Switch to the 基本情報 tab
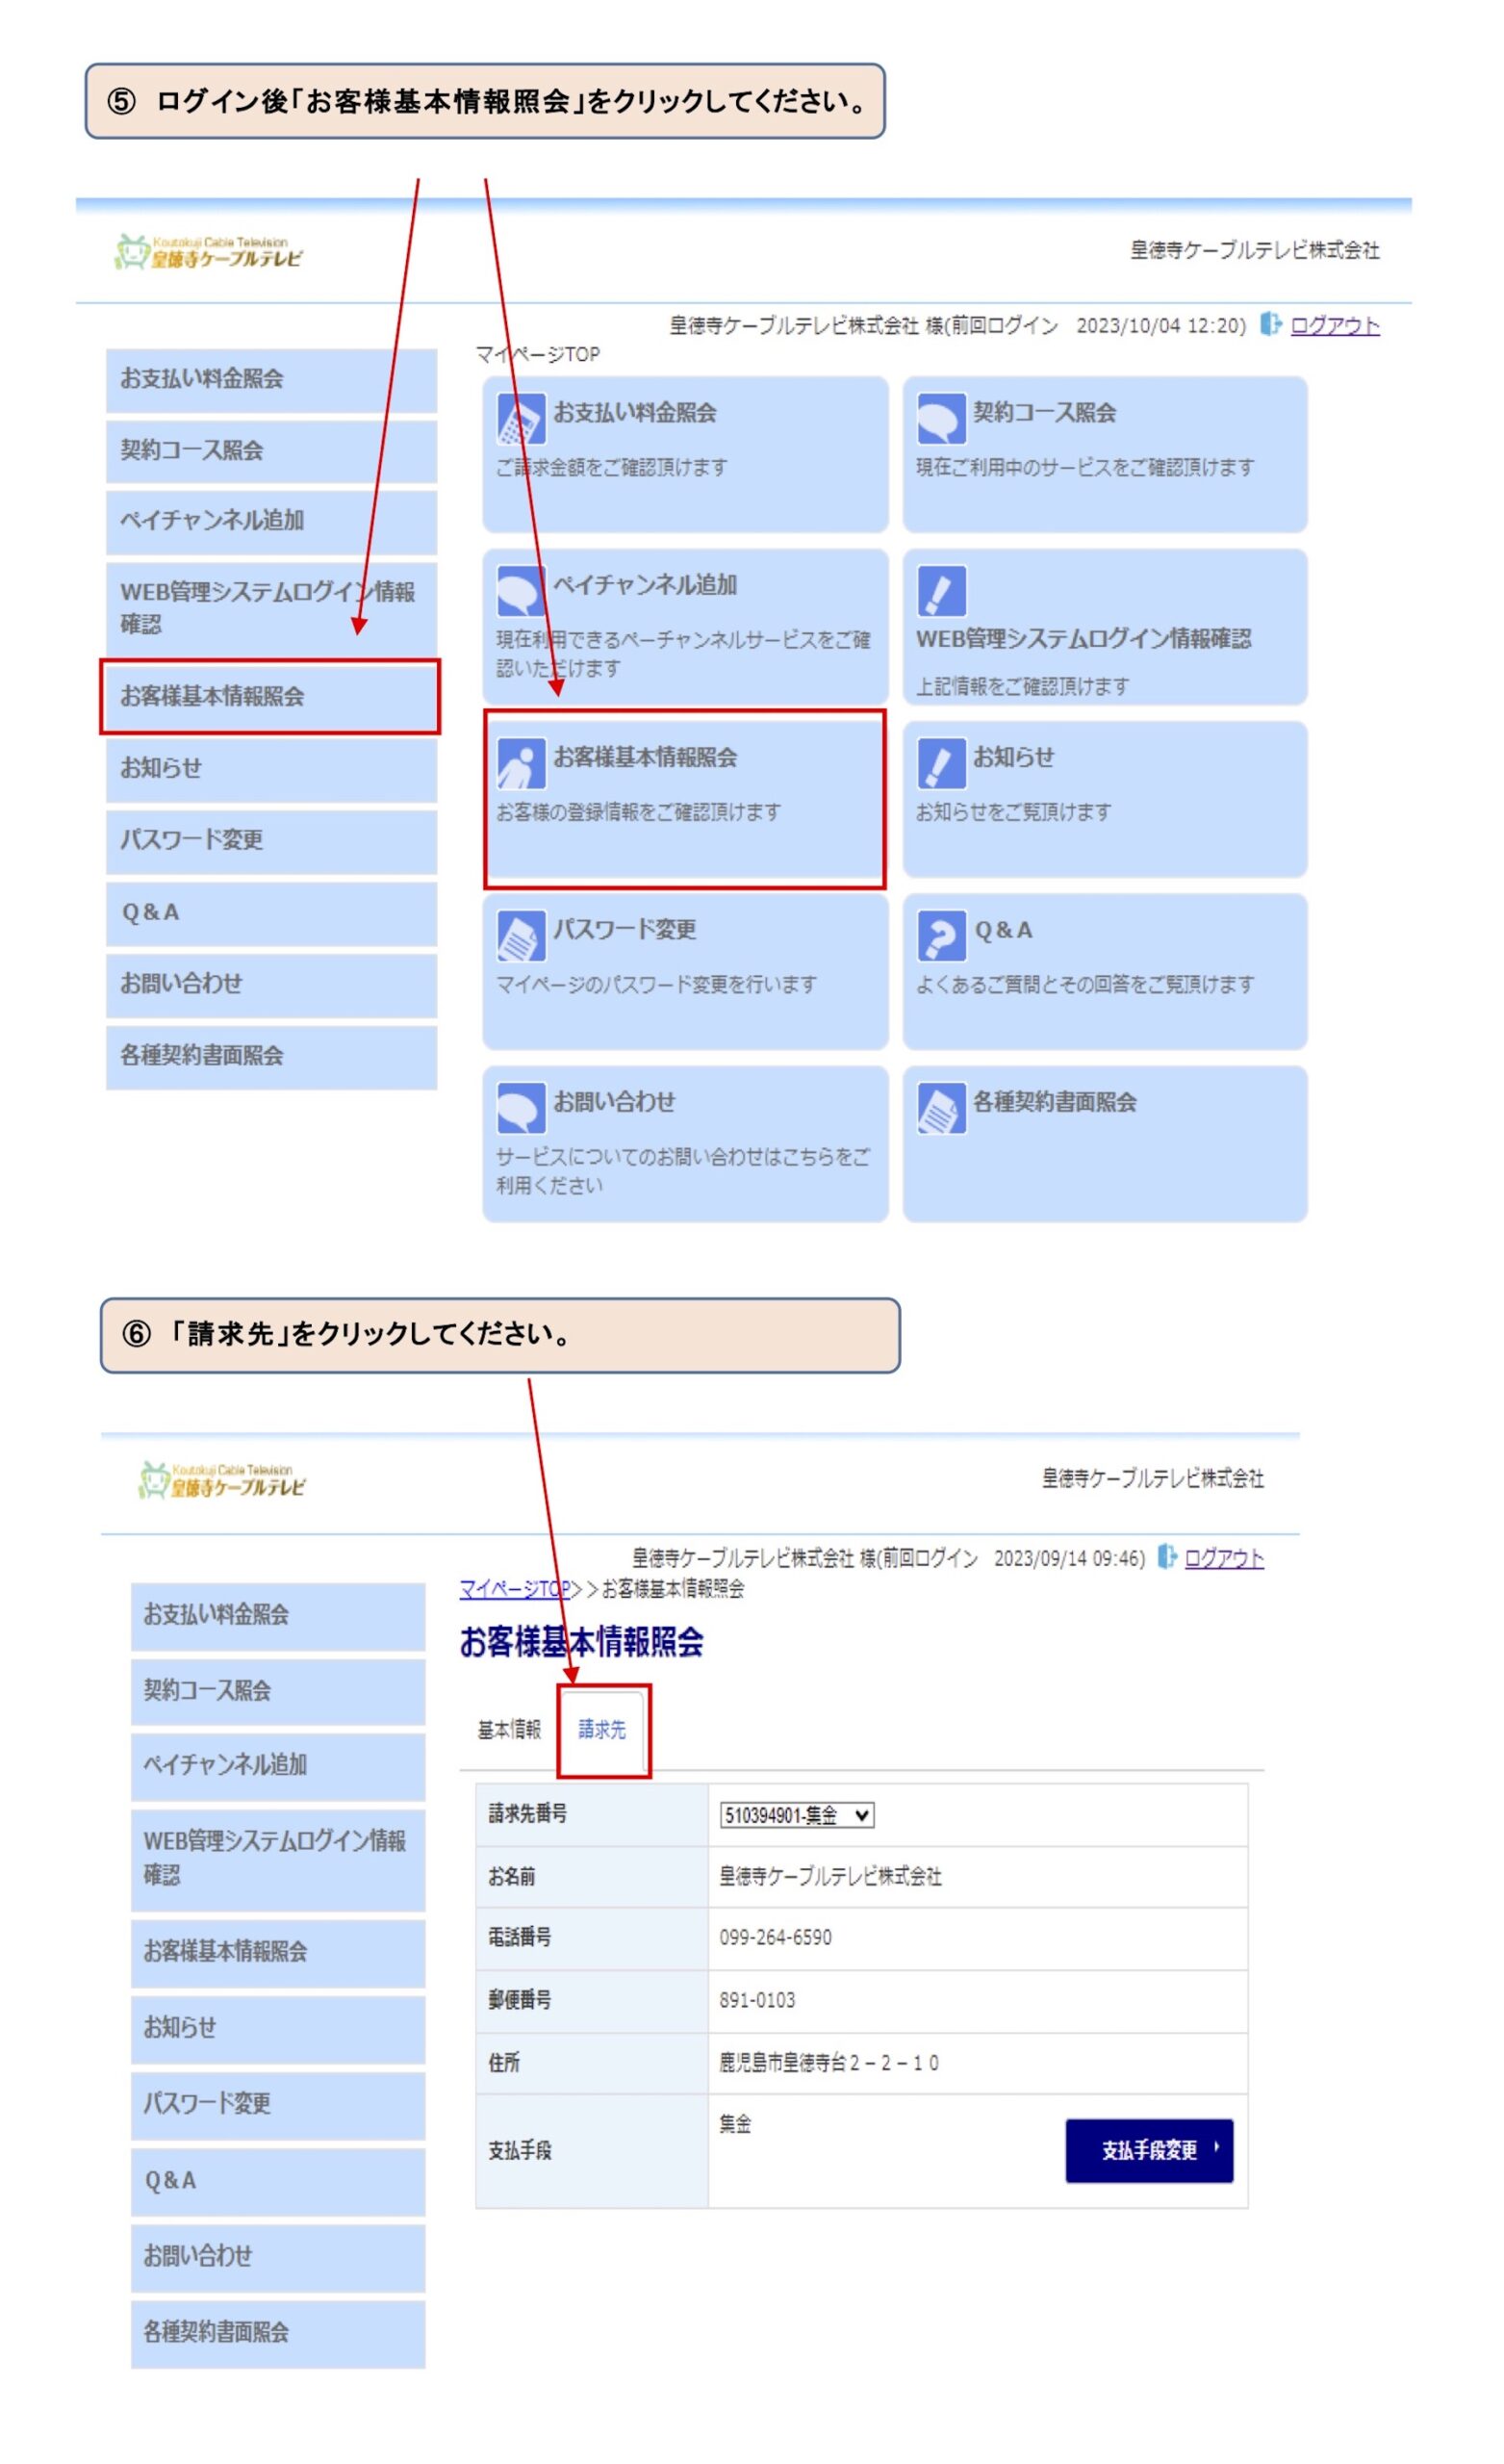 point(509,1730)
